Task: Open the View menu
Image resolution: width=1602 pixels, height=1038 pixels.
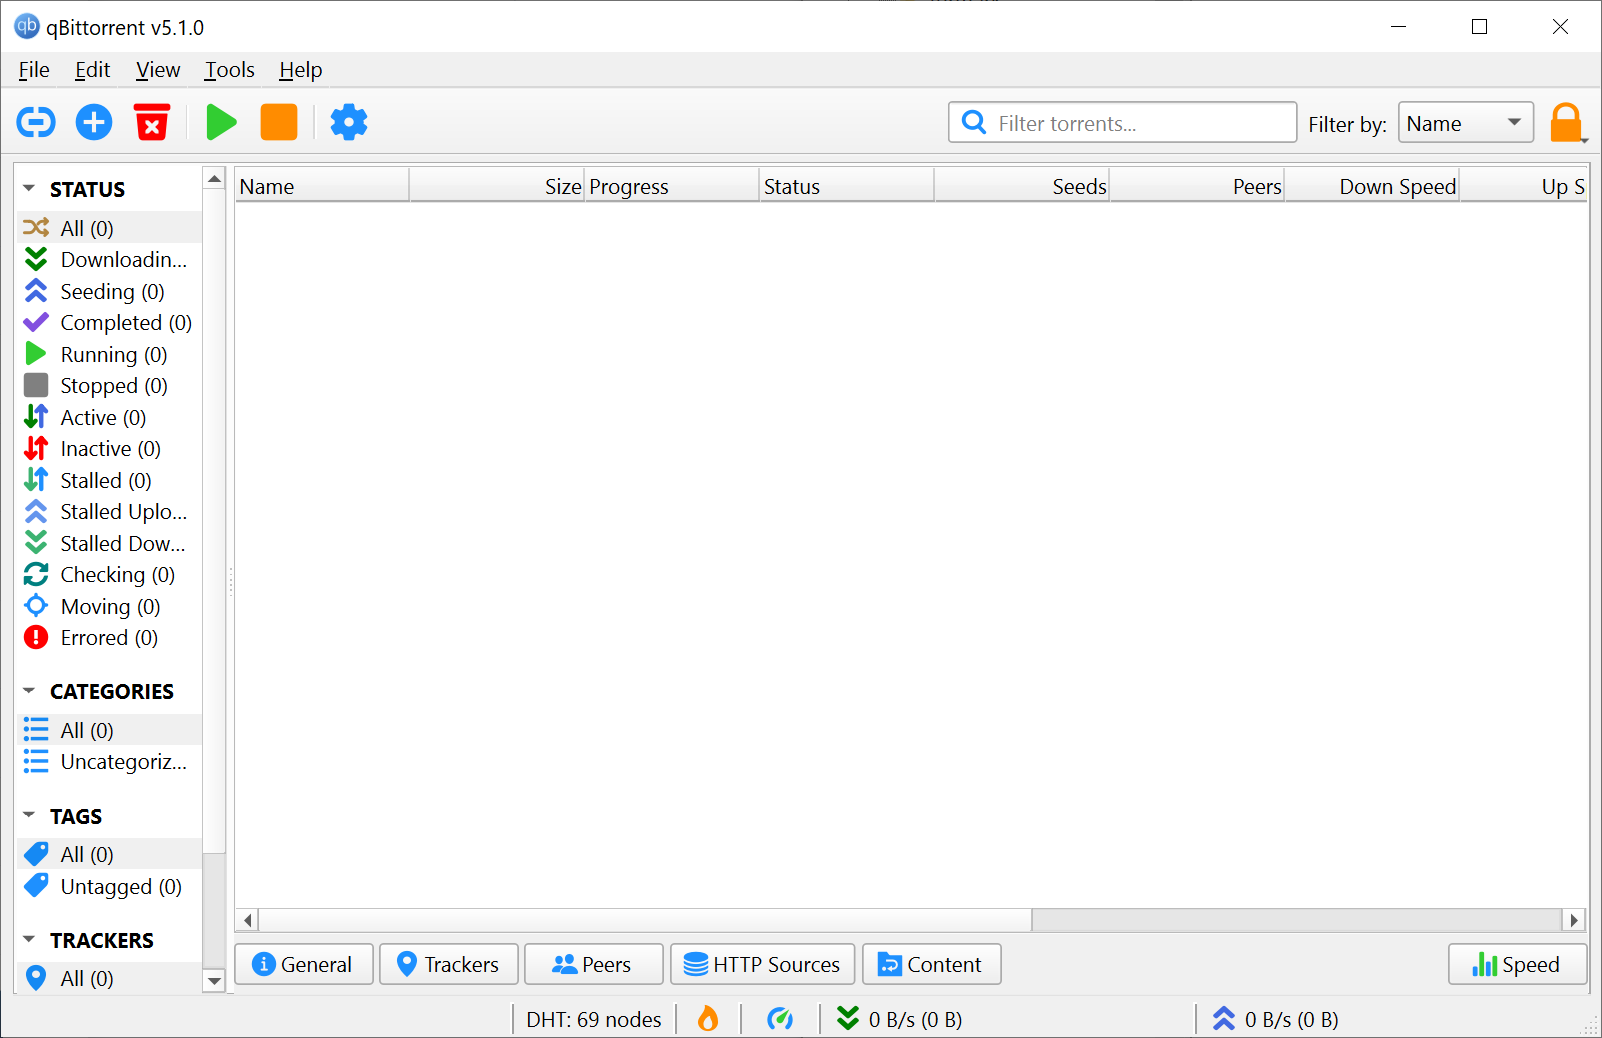Action: [x=158, y=70]
